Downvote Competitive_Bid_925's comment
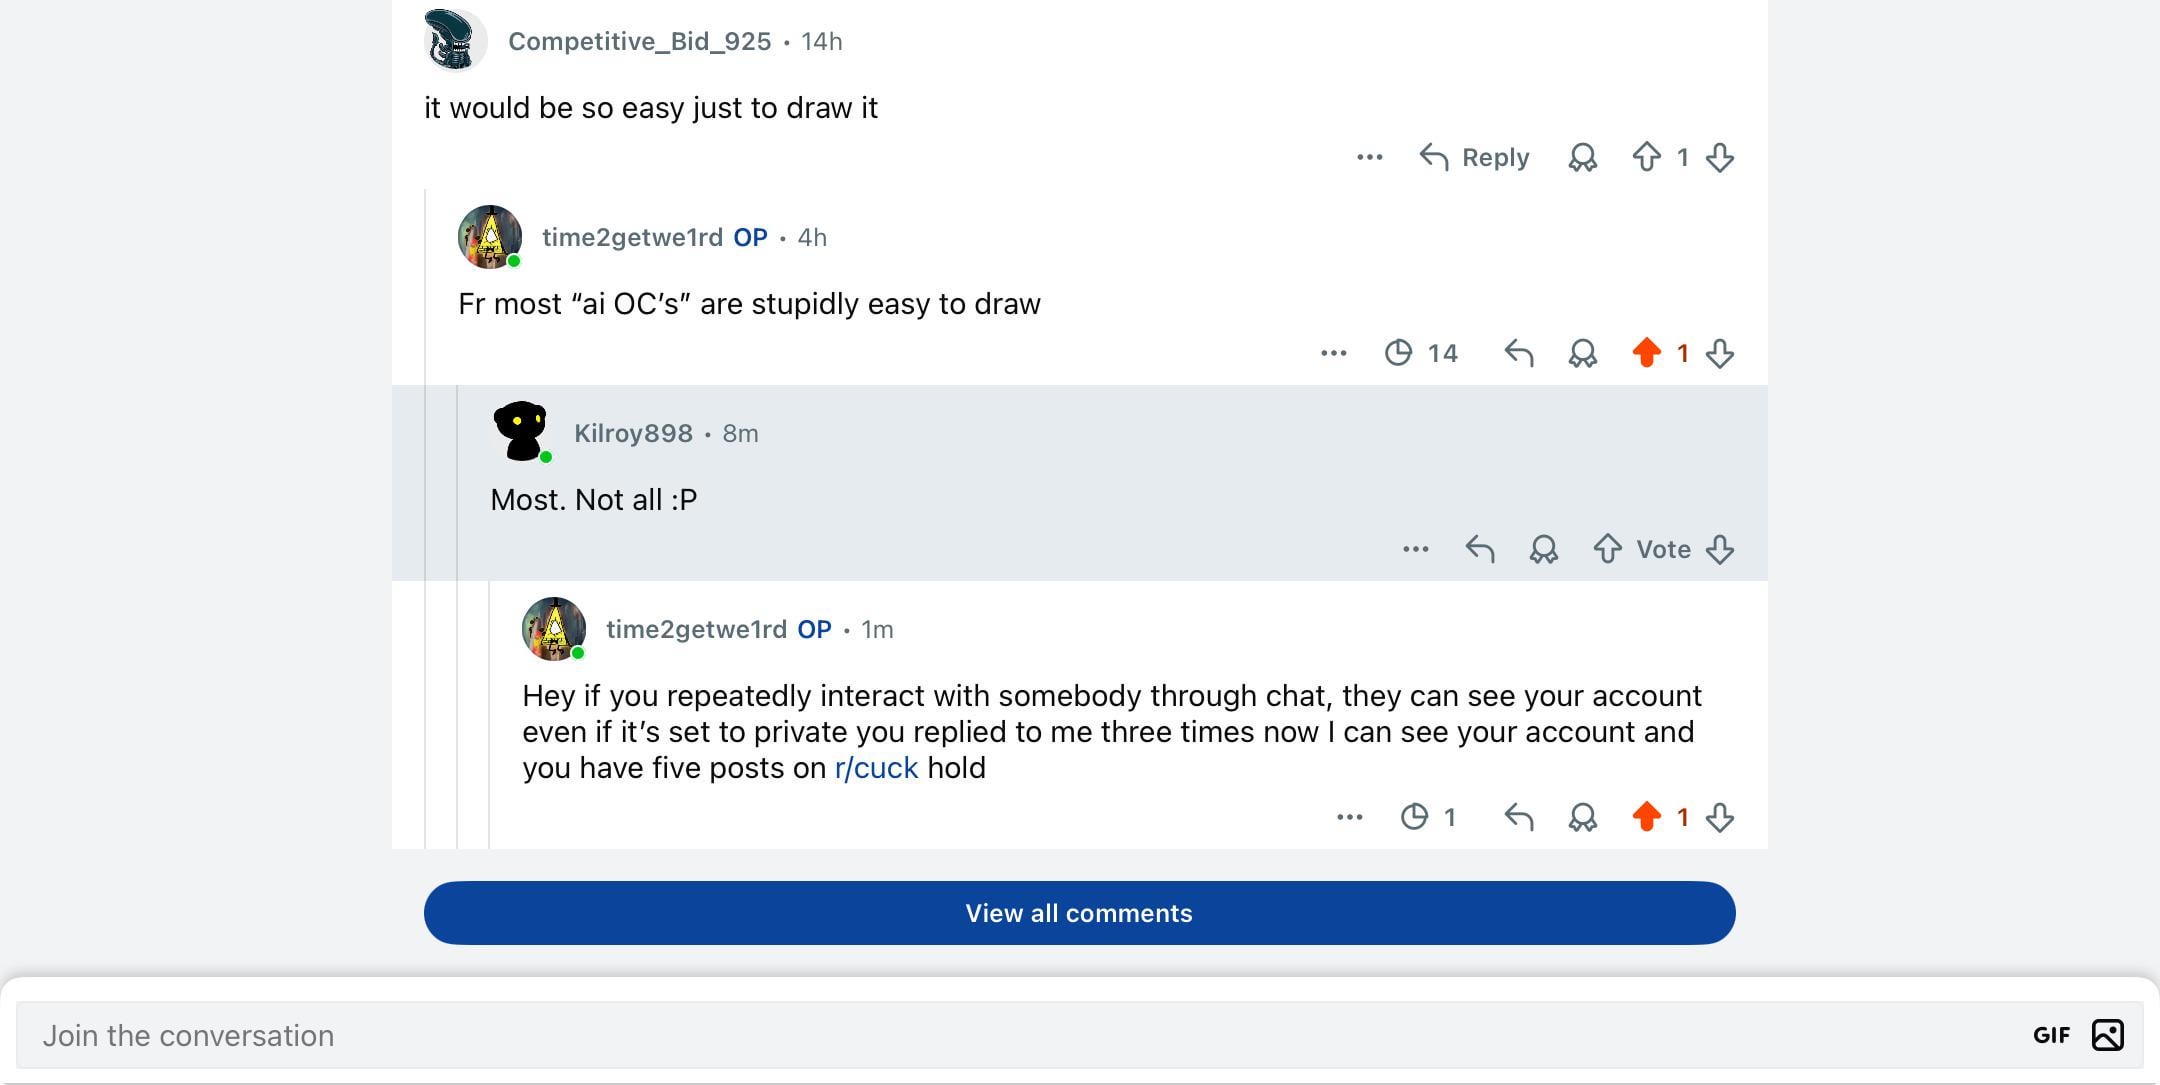 pyautogui.click(x=1720, y=158)
